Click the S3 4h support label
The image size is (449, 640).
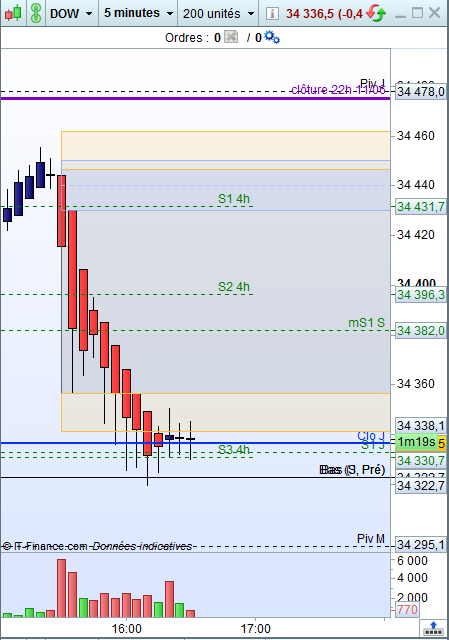pyautogui.click(x=233, y=449)
